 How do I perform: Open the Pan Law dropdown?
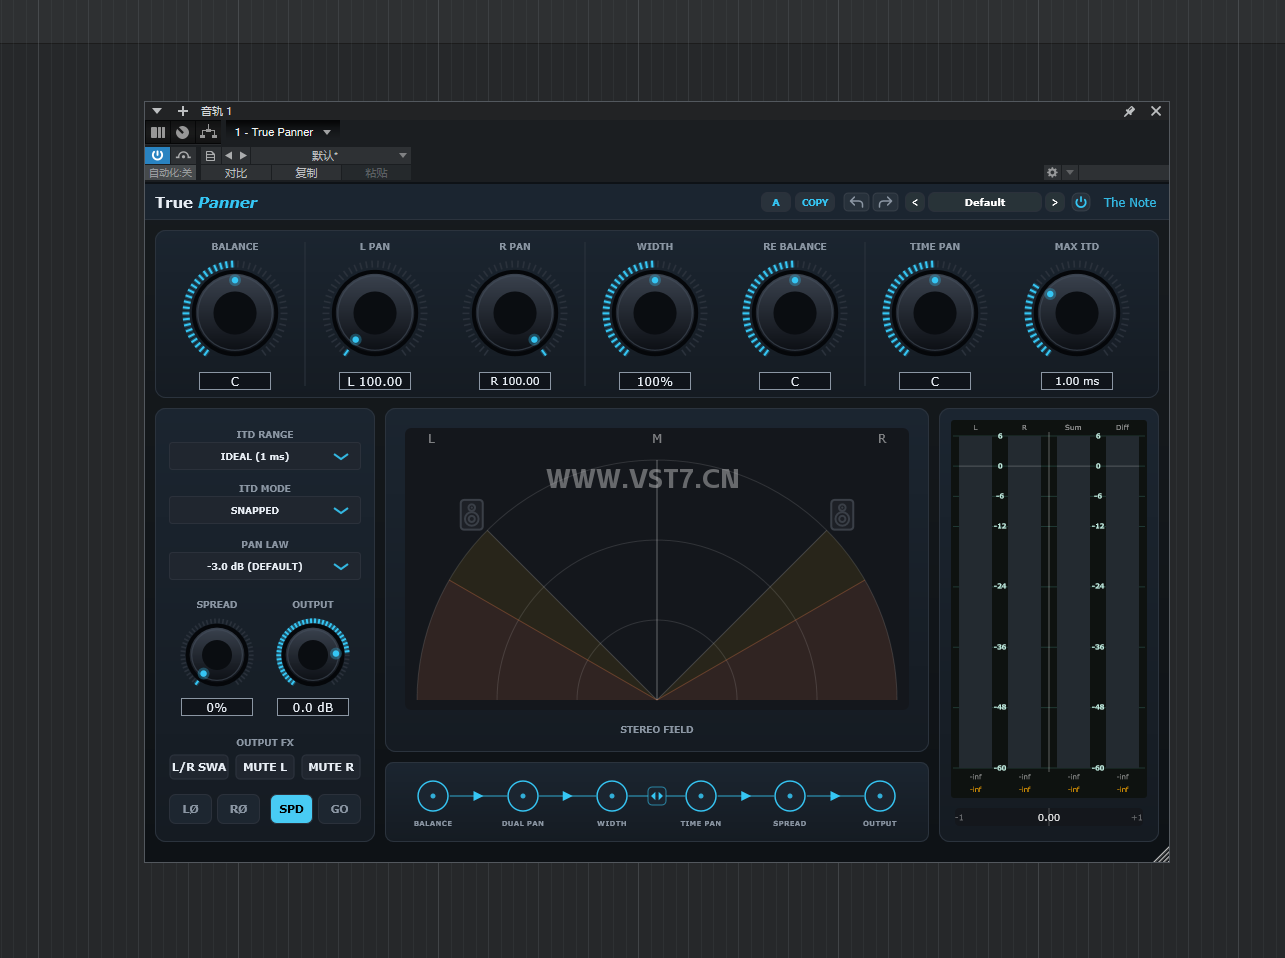[x=265, y=566]
